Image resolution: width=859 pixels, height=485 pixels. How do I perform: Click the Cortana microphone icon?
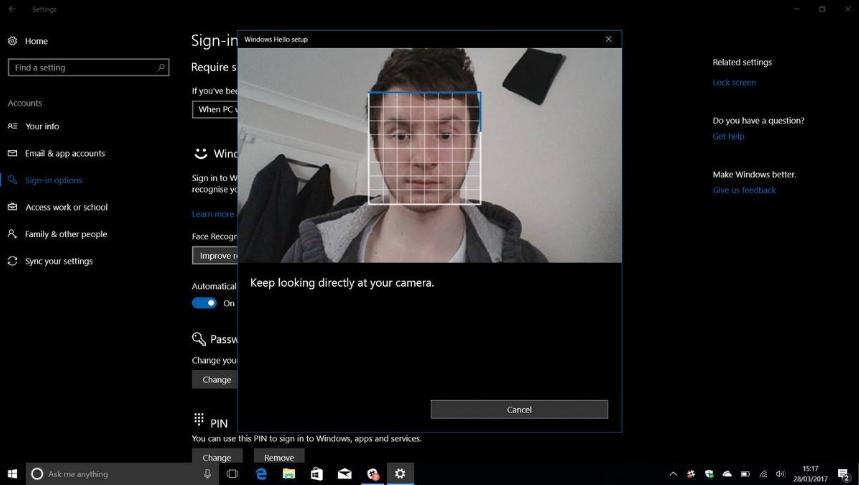pos(207,474)
